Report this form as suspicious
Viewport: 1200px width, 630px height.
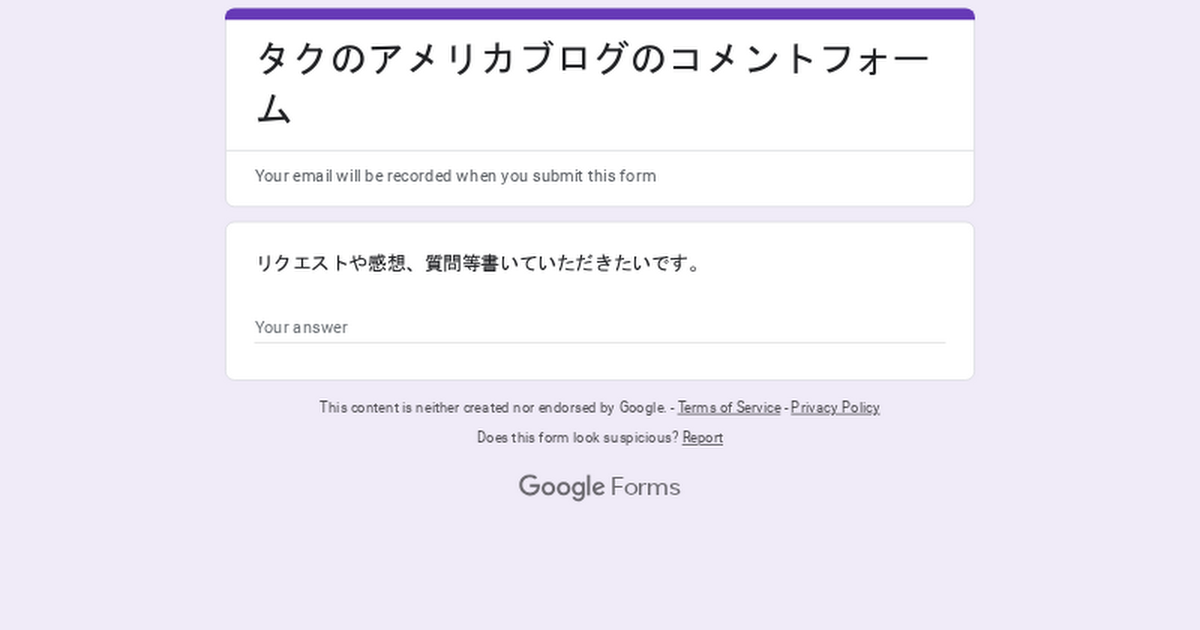(x=702, y=438)
